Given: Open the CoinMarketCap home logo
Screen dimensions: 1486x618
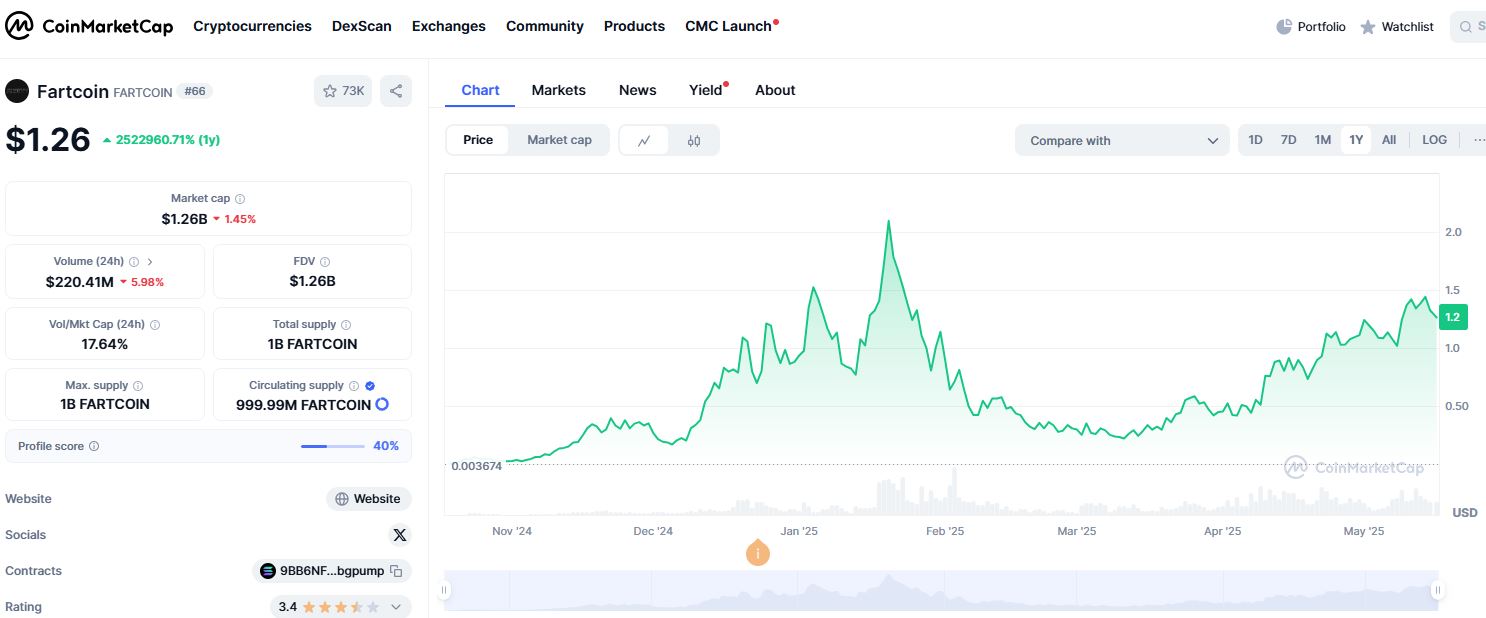Looking at the screenshot, I should pos(89,26).
